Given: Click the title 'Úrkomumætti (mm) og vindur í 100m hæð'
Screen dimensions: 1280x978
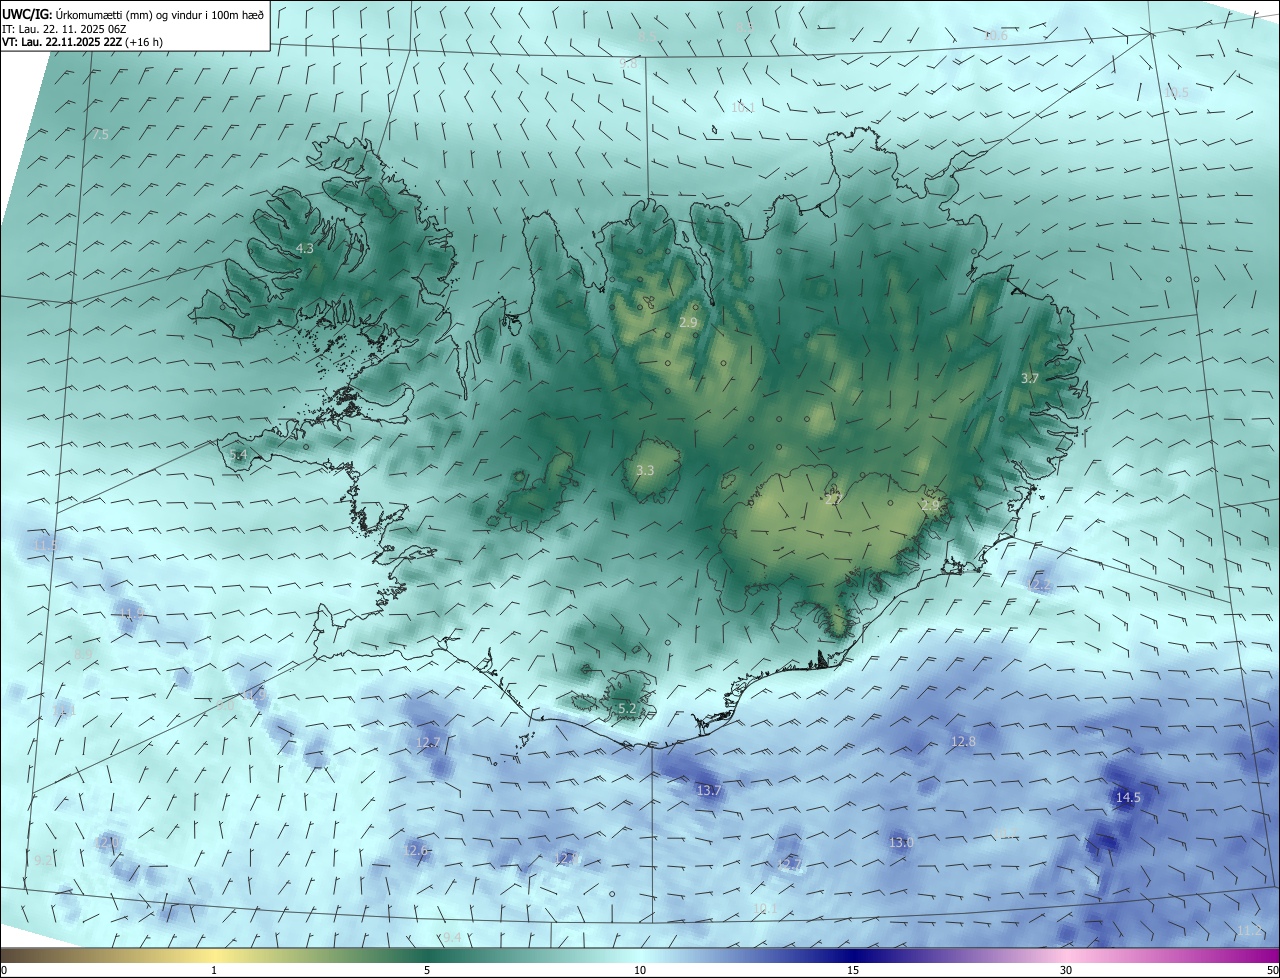Looking at the screenshot, I should coord(159,14).
